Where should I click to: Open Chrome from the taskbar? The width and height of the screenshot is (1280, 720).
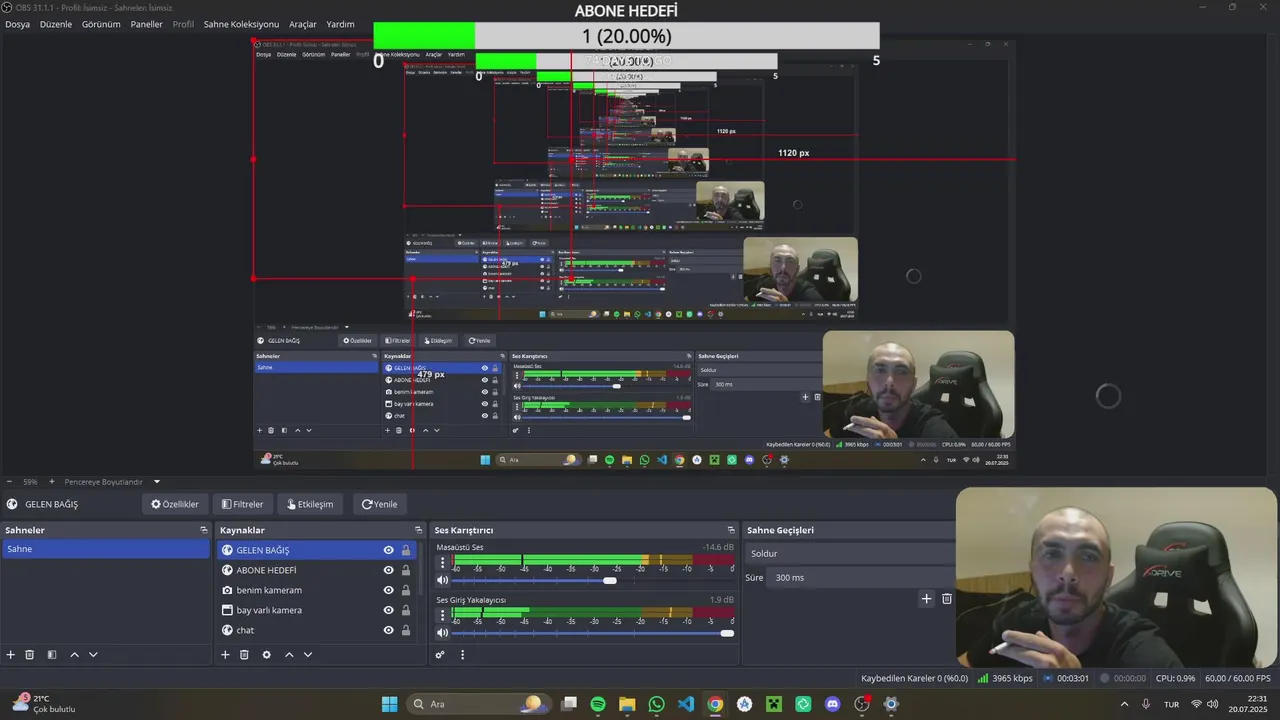[x=715, y=704]
